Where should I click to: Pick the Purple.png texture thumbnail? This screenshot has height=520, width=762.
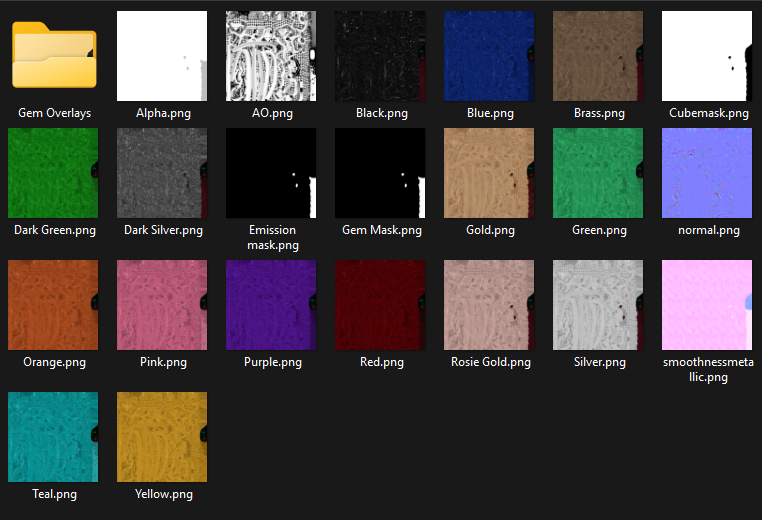[x=271, y=305]
